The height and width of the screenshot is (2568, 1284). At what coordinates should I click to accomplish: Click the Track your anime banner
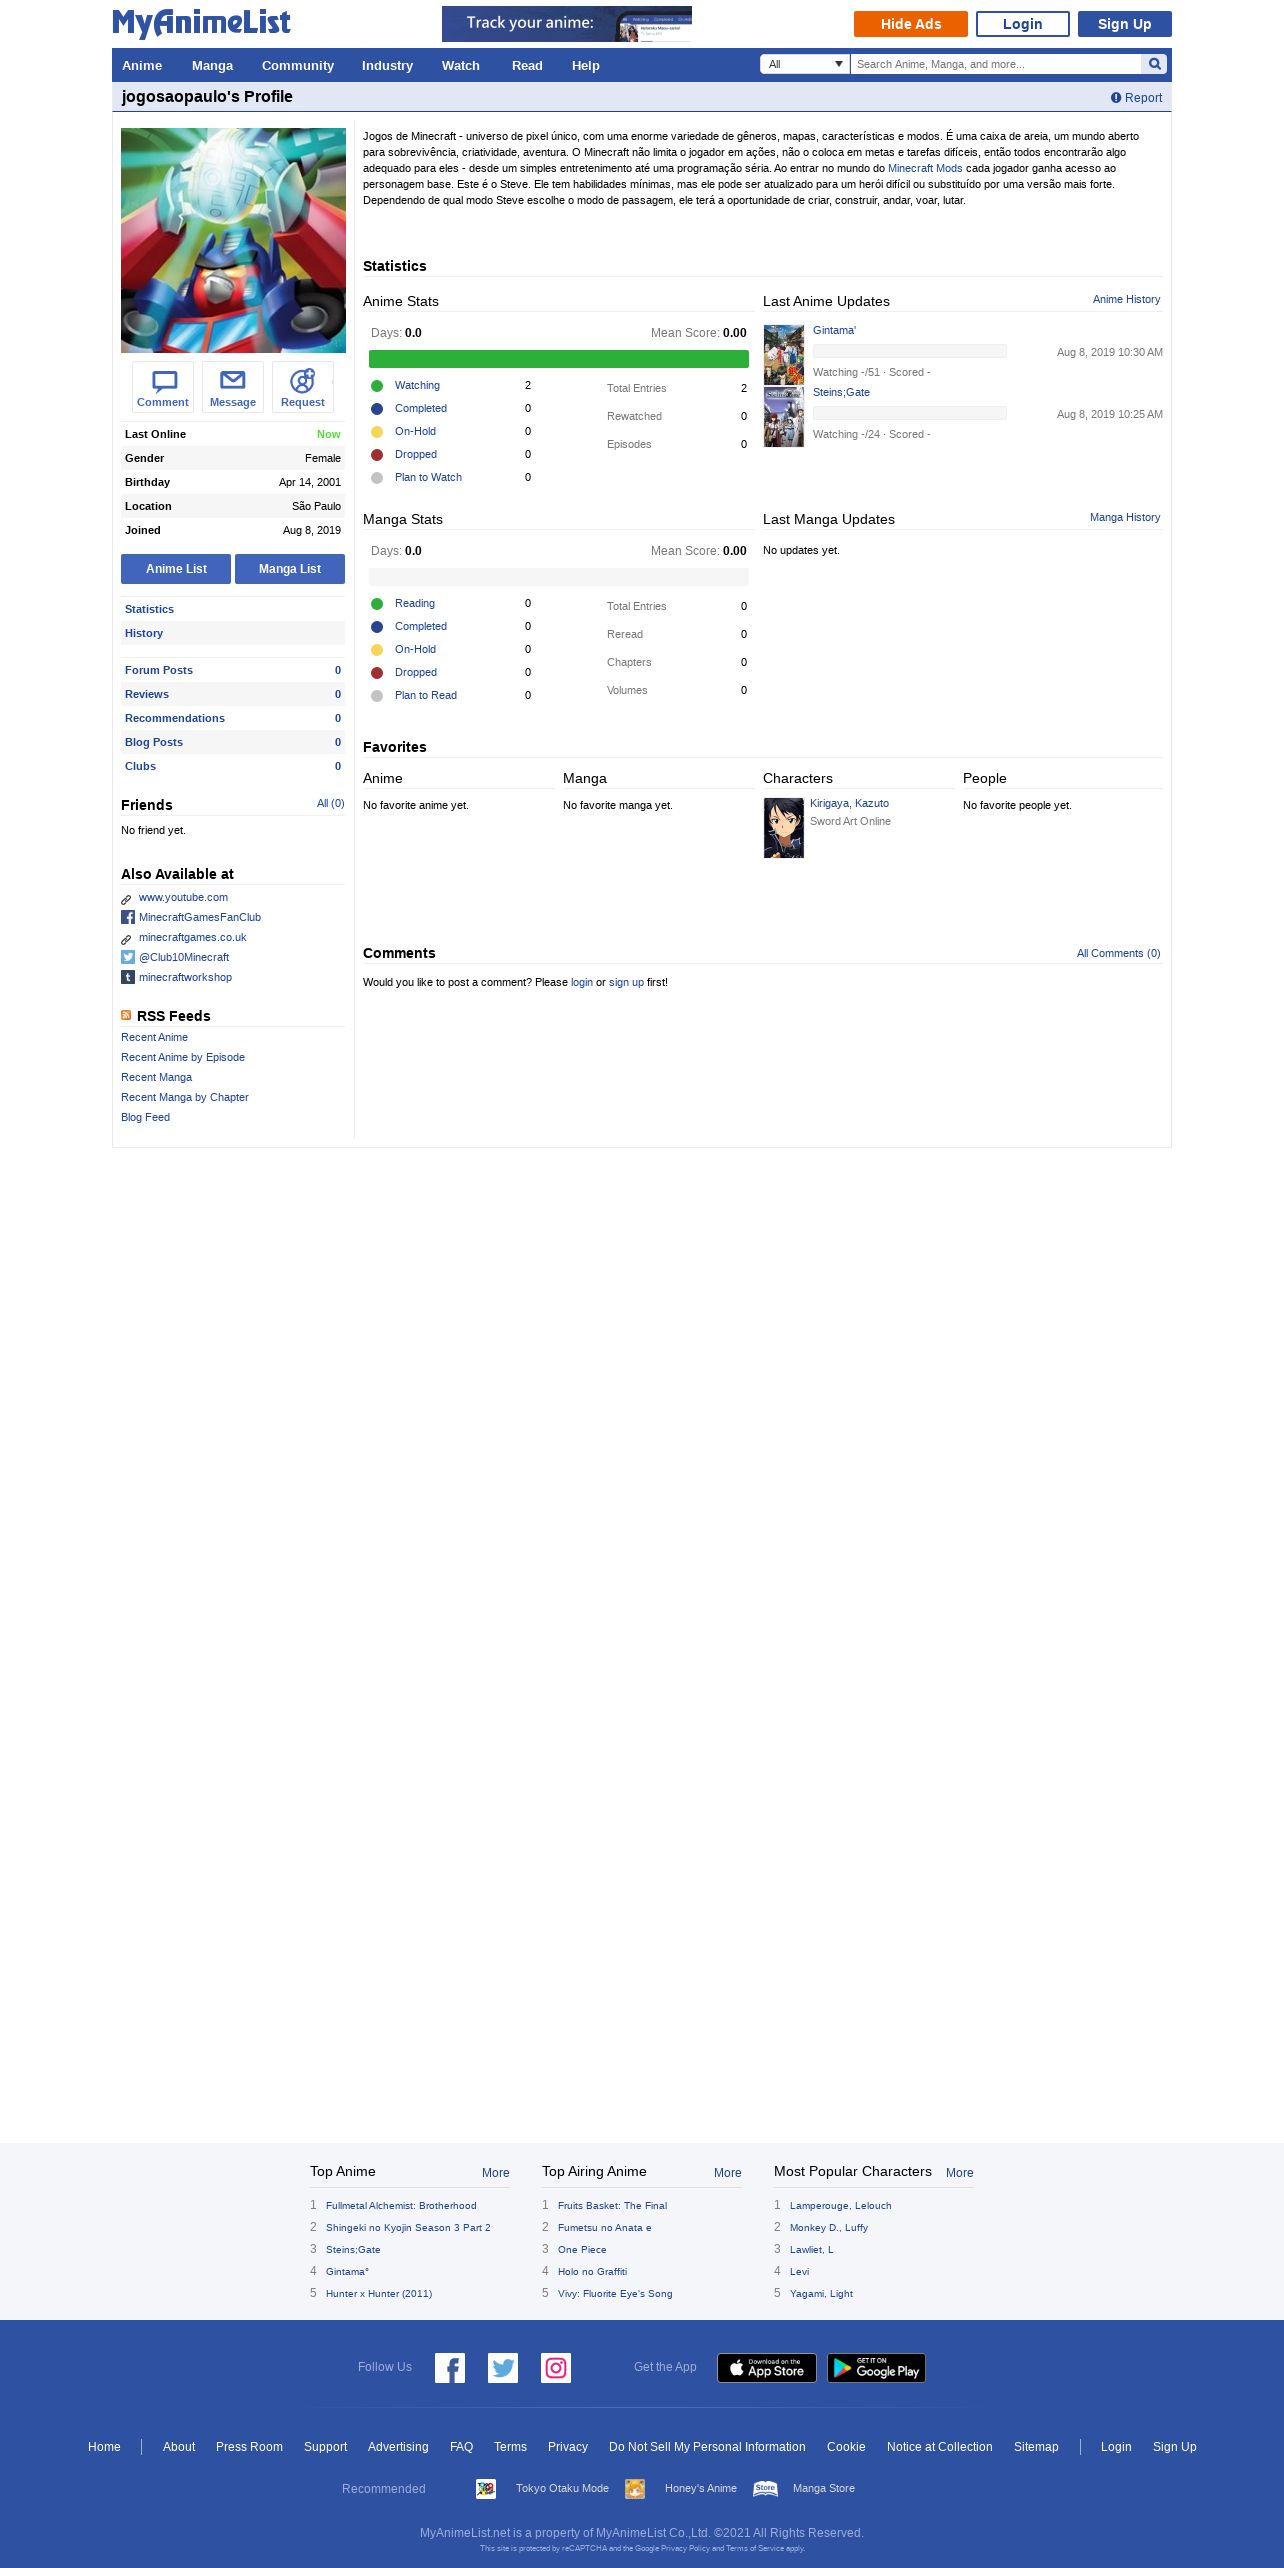click(567, 24)
